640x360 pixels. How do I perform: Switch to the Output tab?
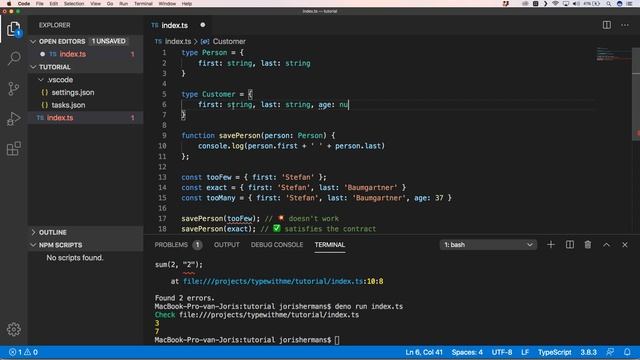pyautogui.click(x=227, y=244)
